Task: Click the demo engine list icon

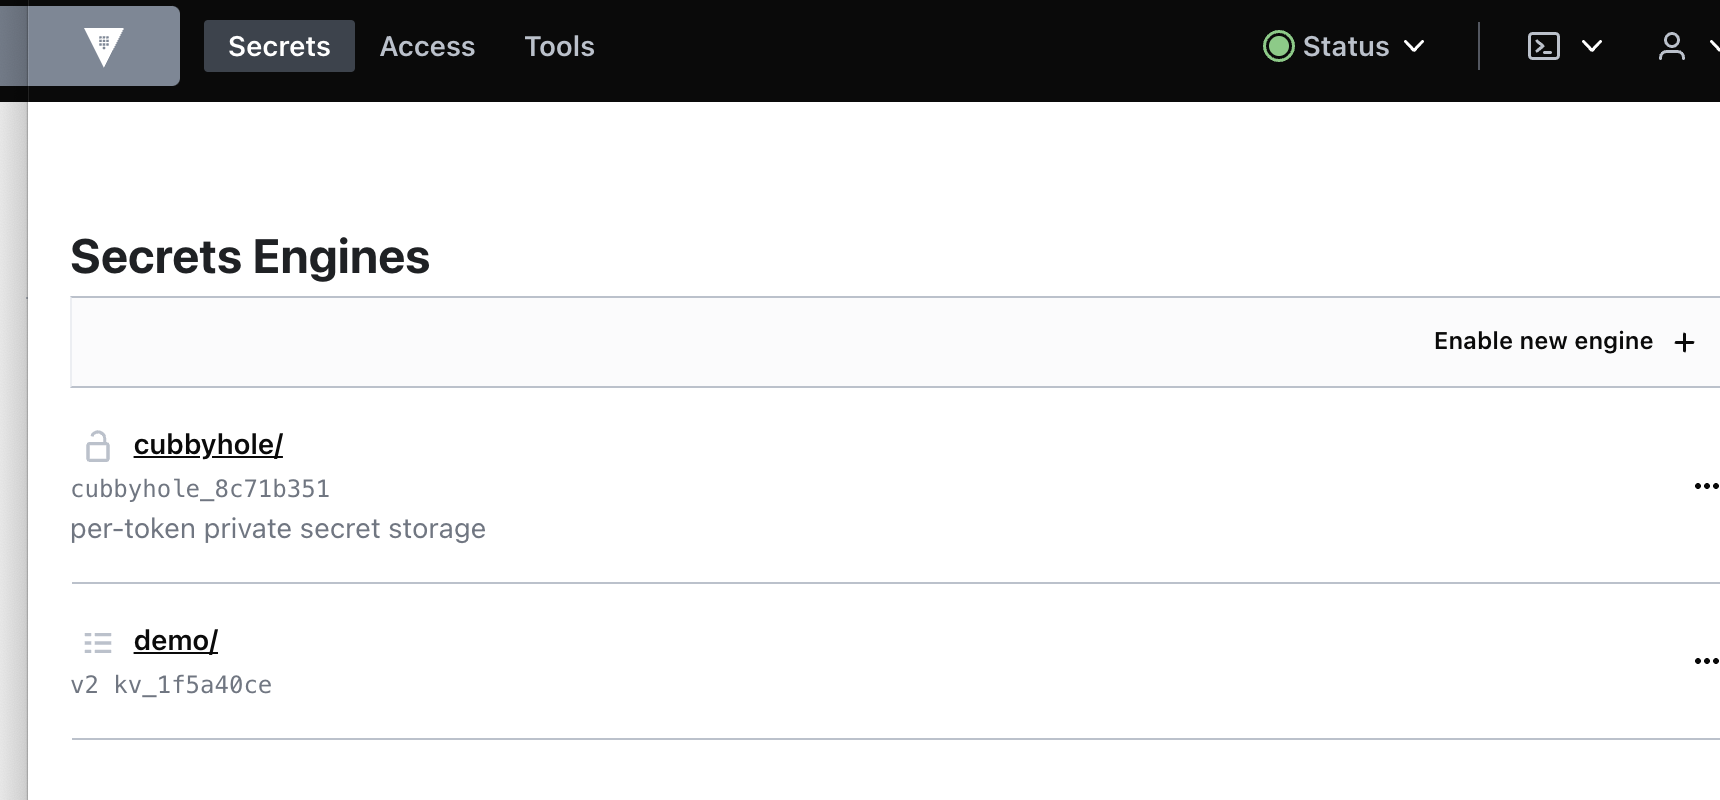Action: [x=98, y=642]
